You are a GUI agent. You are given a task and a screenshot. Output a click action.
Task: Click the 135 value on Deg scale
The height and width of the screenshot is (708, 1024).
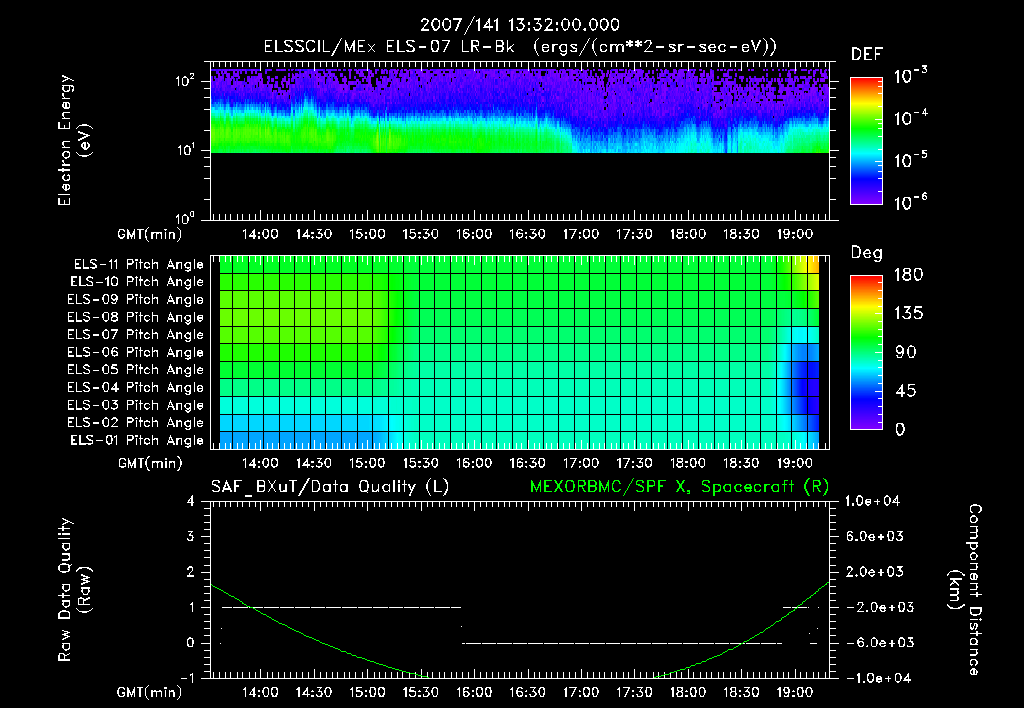tap(908, 314)
